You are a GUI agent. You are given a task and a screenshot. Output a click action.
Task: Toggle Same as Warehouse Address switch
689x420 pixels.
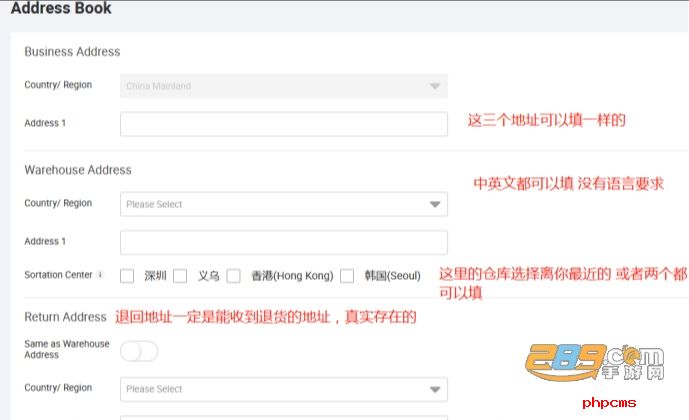pos(139,351)
